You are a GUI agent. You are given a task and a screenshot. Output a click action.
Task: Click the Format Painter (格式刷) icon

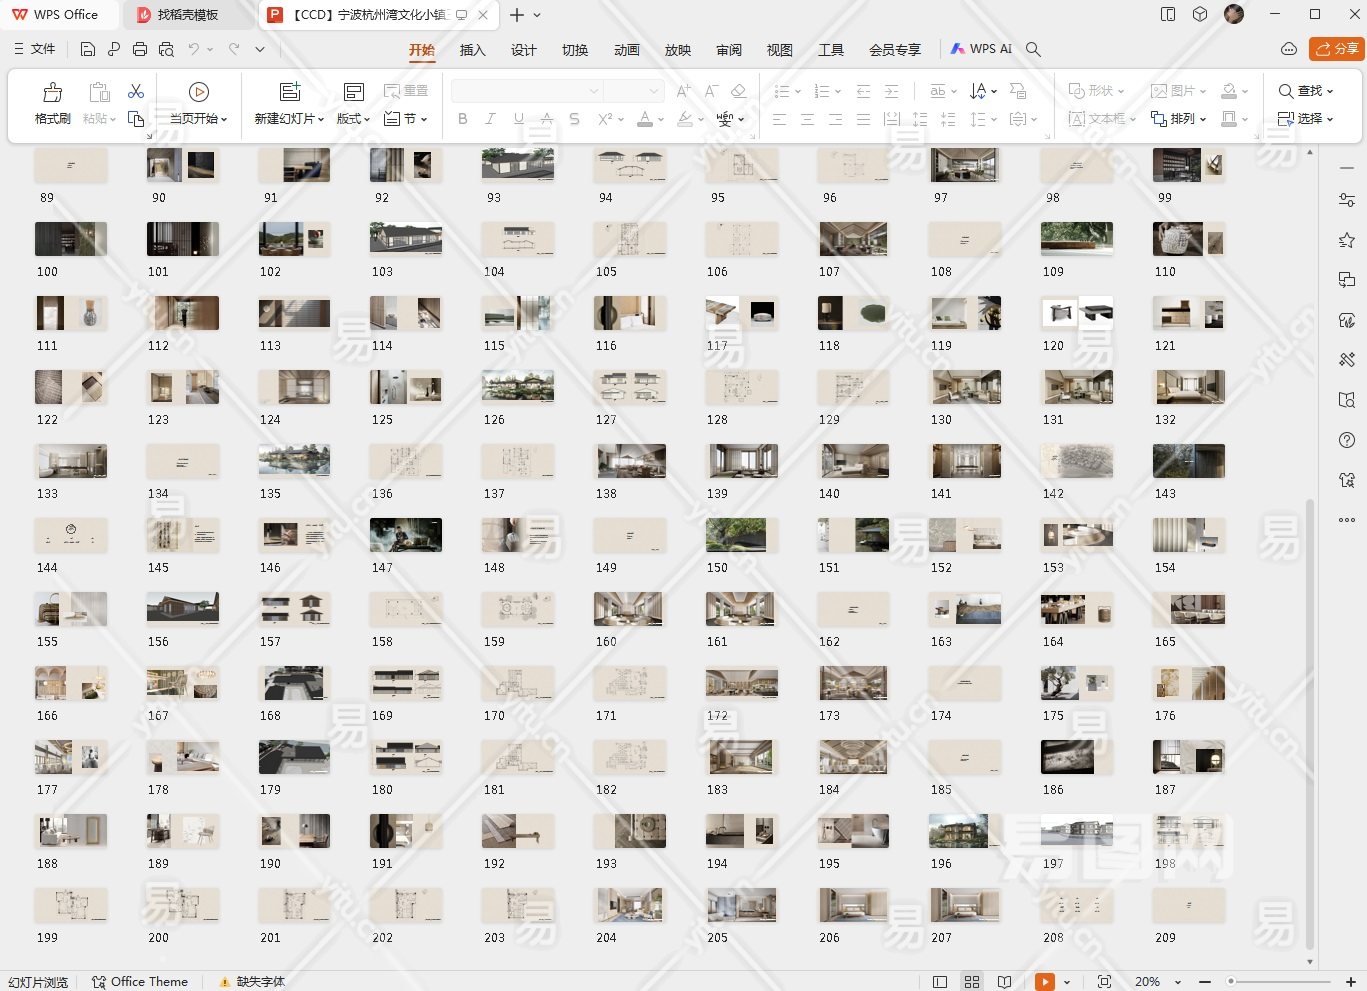tap(52, 93)
